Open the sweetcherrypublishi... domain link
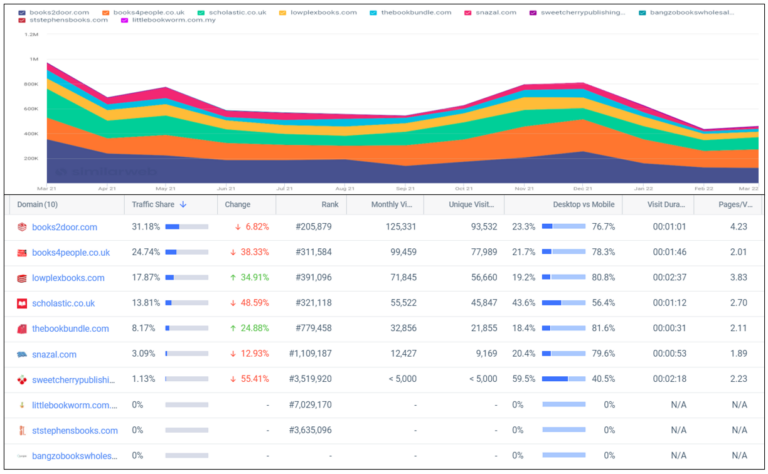 [x=73, y=379]
